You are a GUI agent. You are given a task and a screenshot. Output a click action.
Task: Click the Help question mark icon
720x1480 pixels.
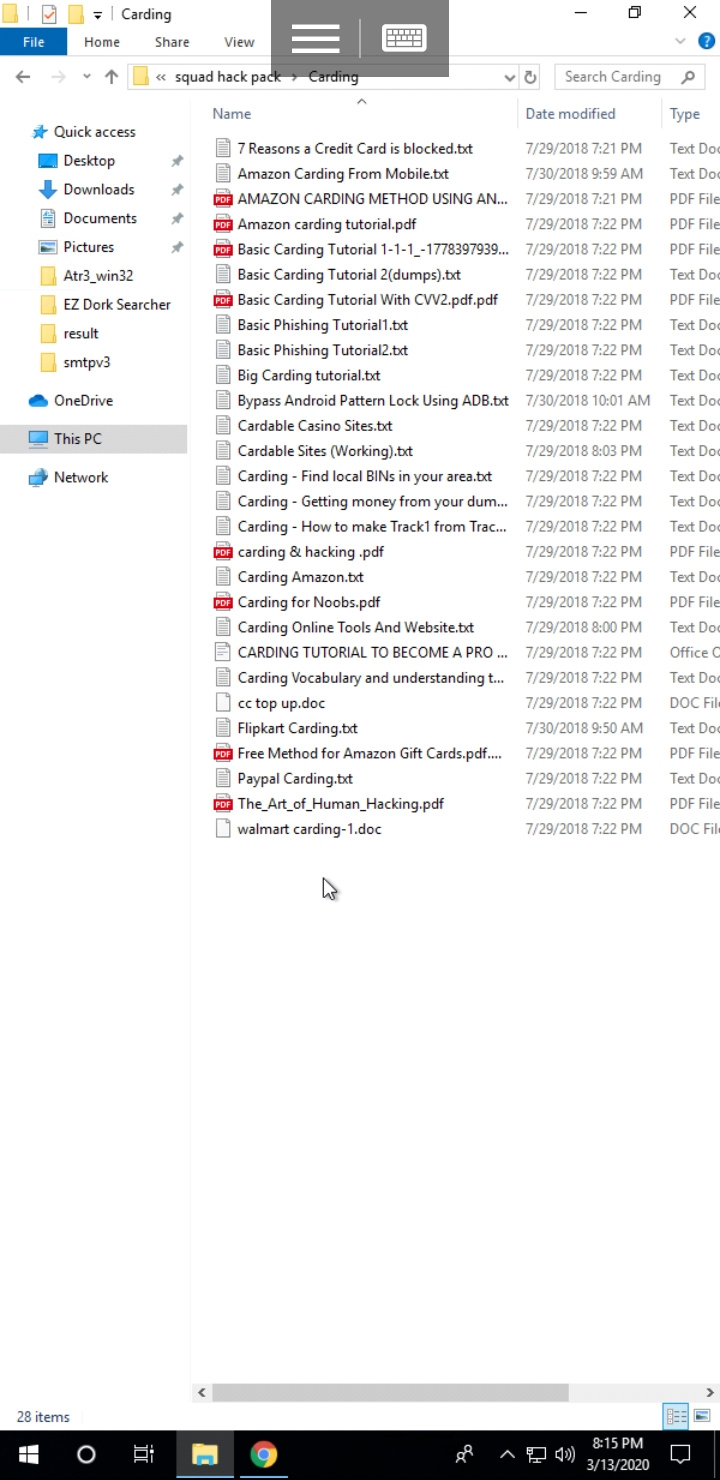click(706, 42)
